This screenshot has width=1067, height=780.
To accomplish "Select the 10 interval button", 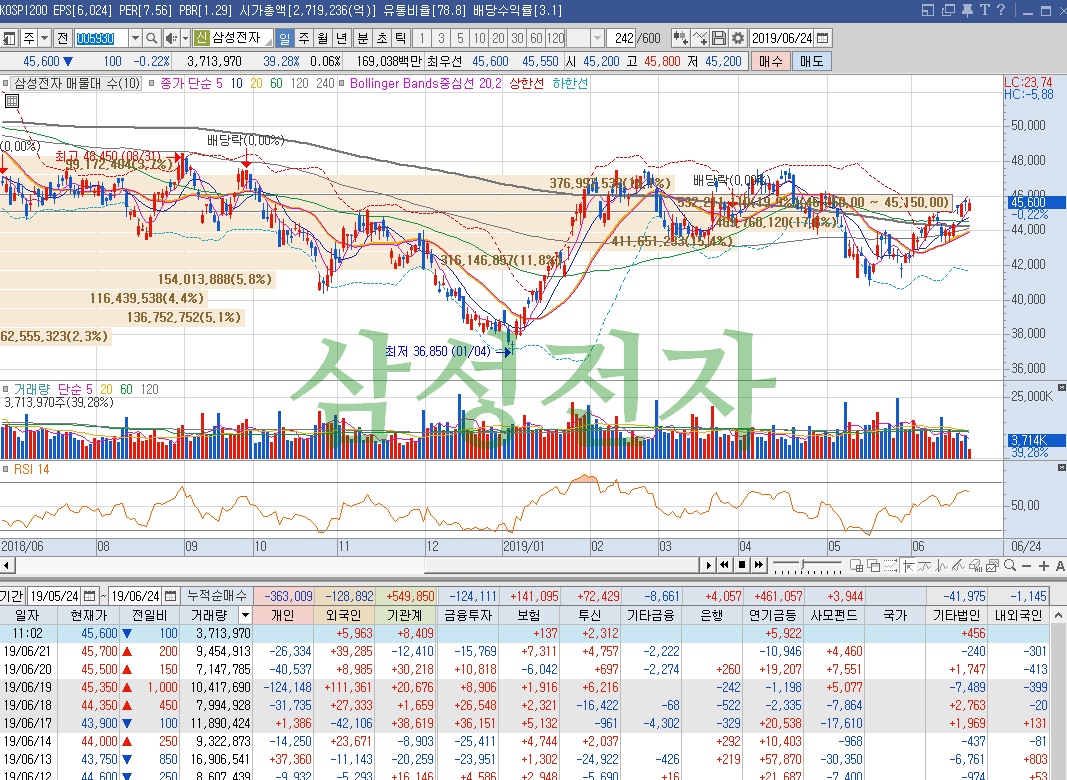I will [x=479, y=38].
